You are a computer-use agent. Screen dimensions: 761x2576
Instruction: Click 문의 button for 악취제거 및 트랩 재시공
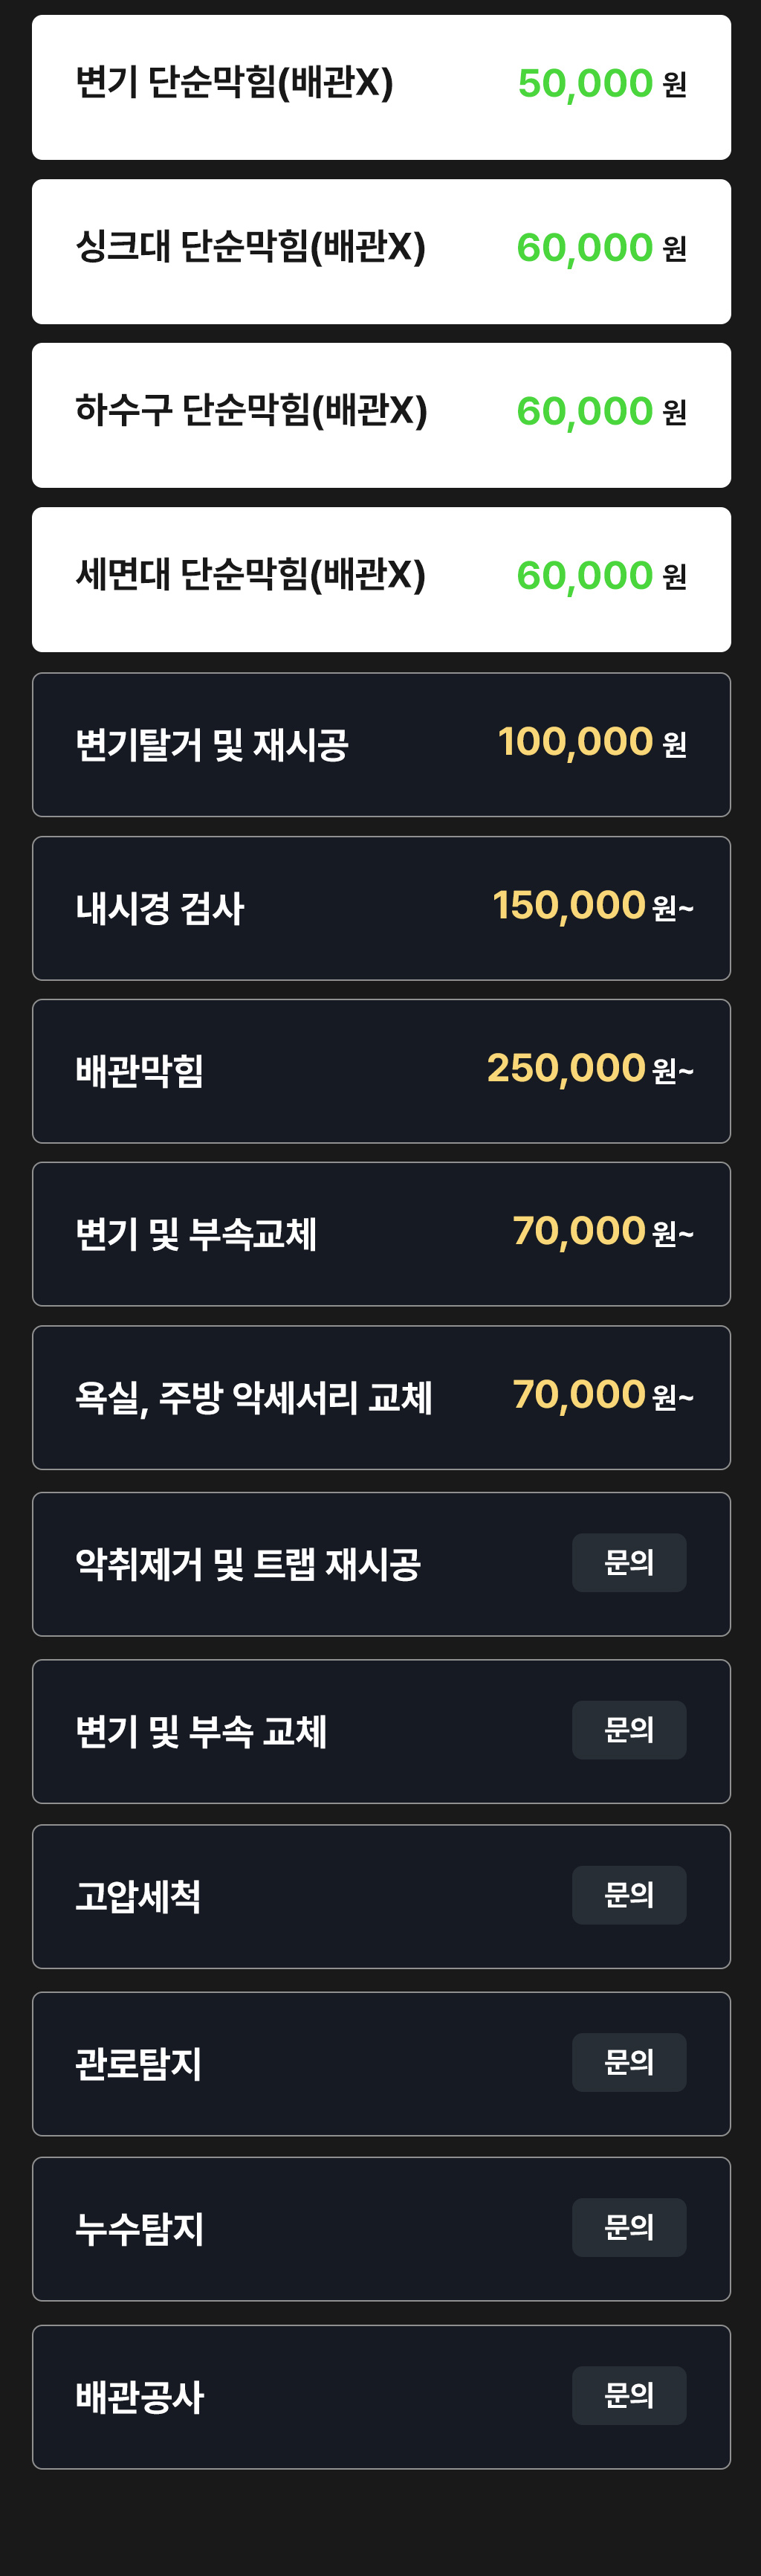[628, 1562]
